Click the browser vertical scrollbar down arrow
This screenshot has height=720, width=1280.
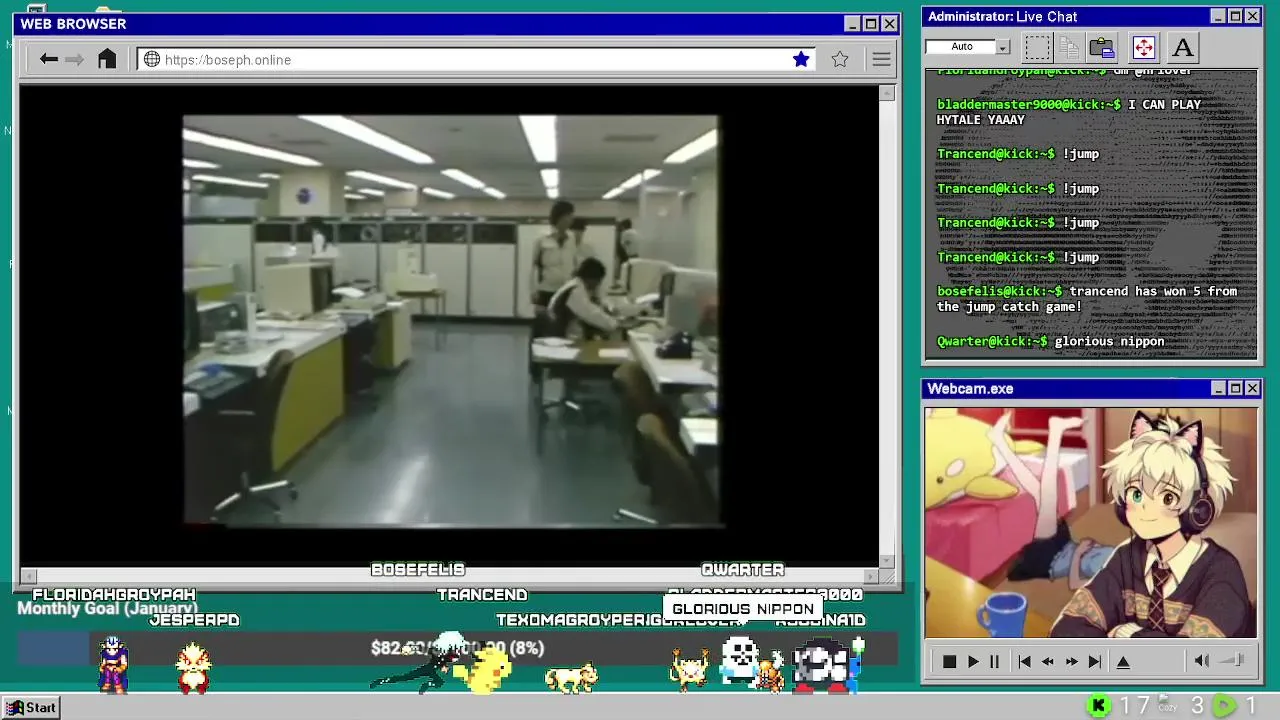[x=887, y=561]
